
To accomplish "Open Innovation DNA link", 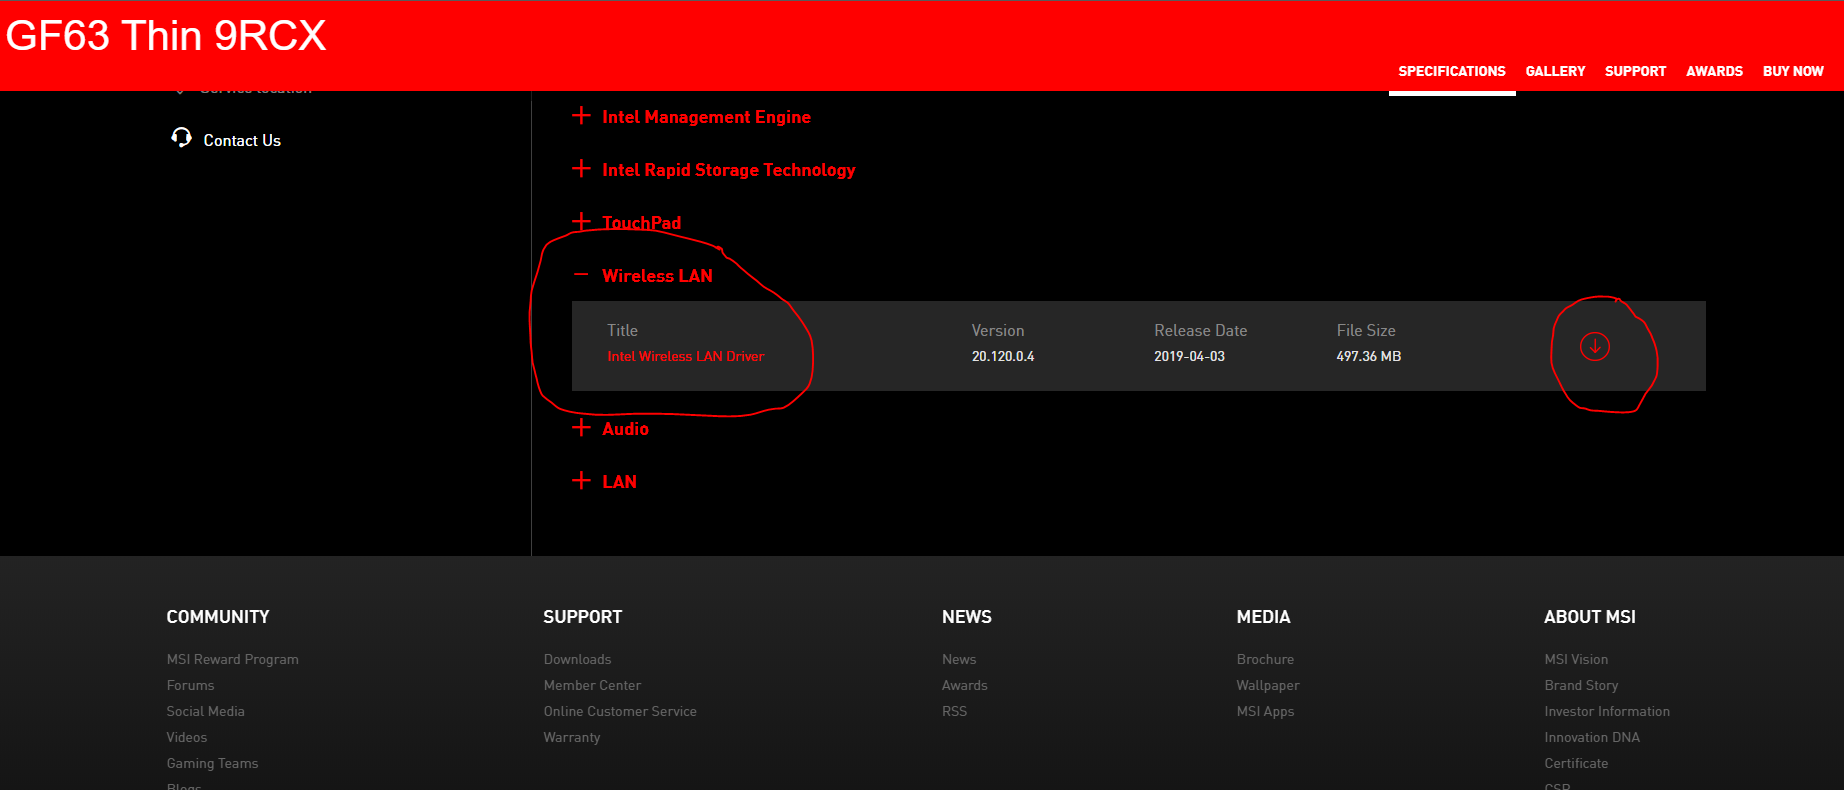I will 1592,737.
